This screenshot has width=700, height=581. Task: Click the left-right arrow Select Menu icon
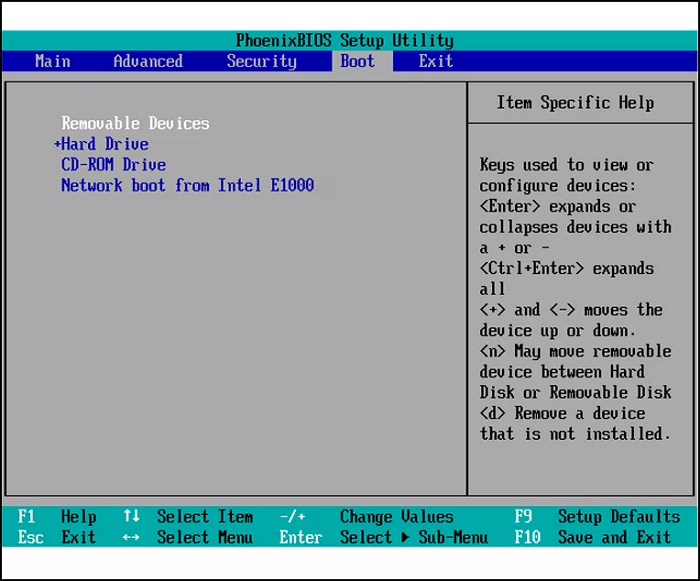coord(131,538)
